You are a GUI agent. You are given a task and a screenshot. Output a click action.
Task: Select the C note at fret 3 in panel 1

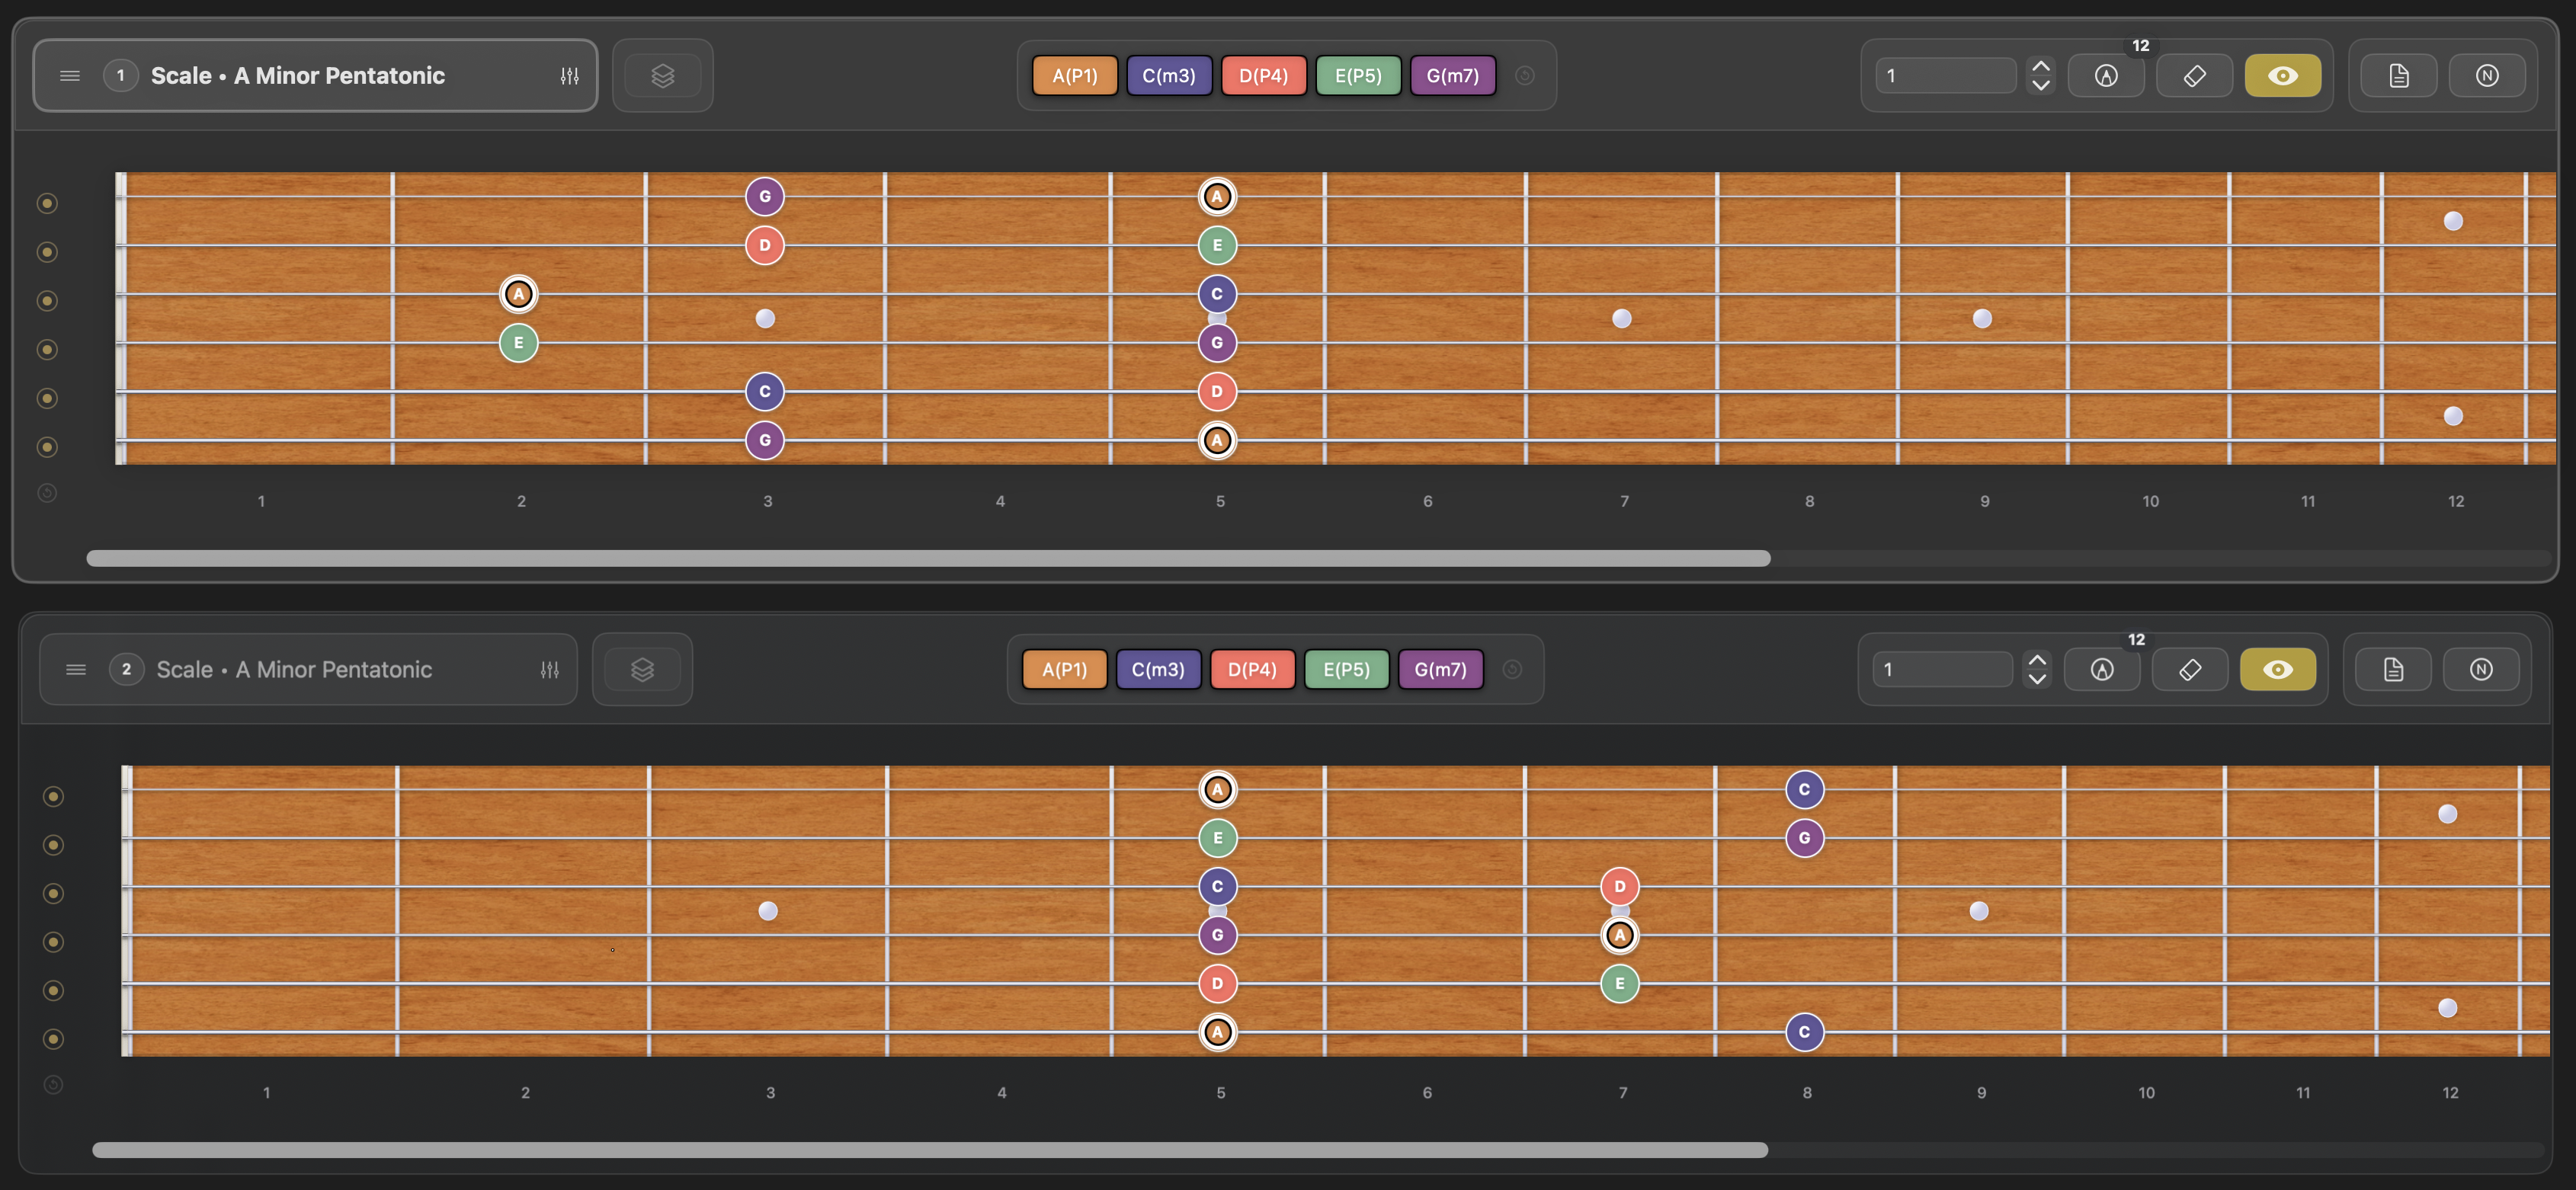pos(765,392)
